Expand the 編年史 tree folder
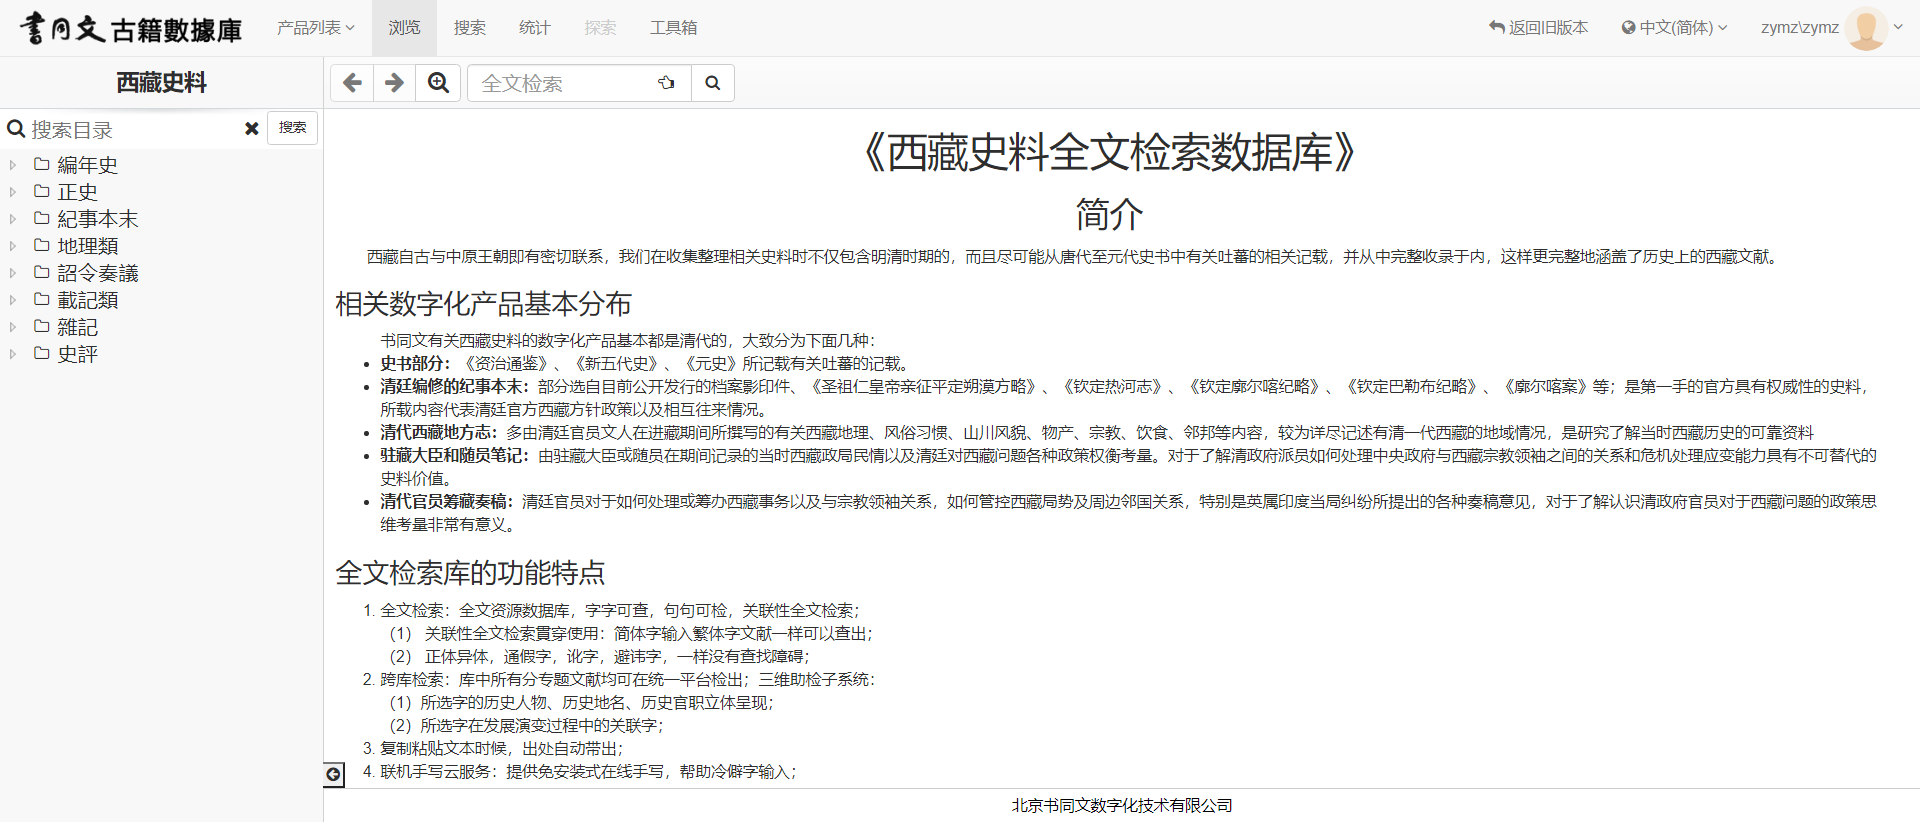1920x822 pixels. coord(13,165)
